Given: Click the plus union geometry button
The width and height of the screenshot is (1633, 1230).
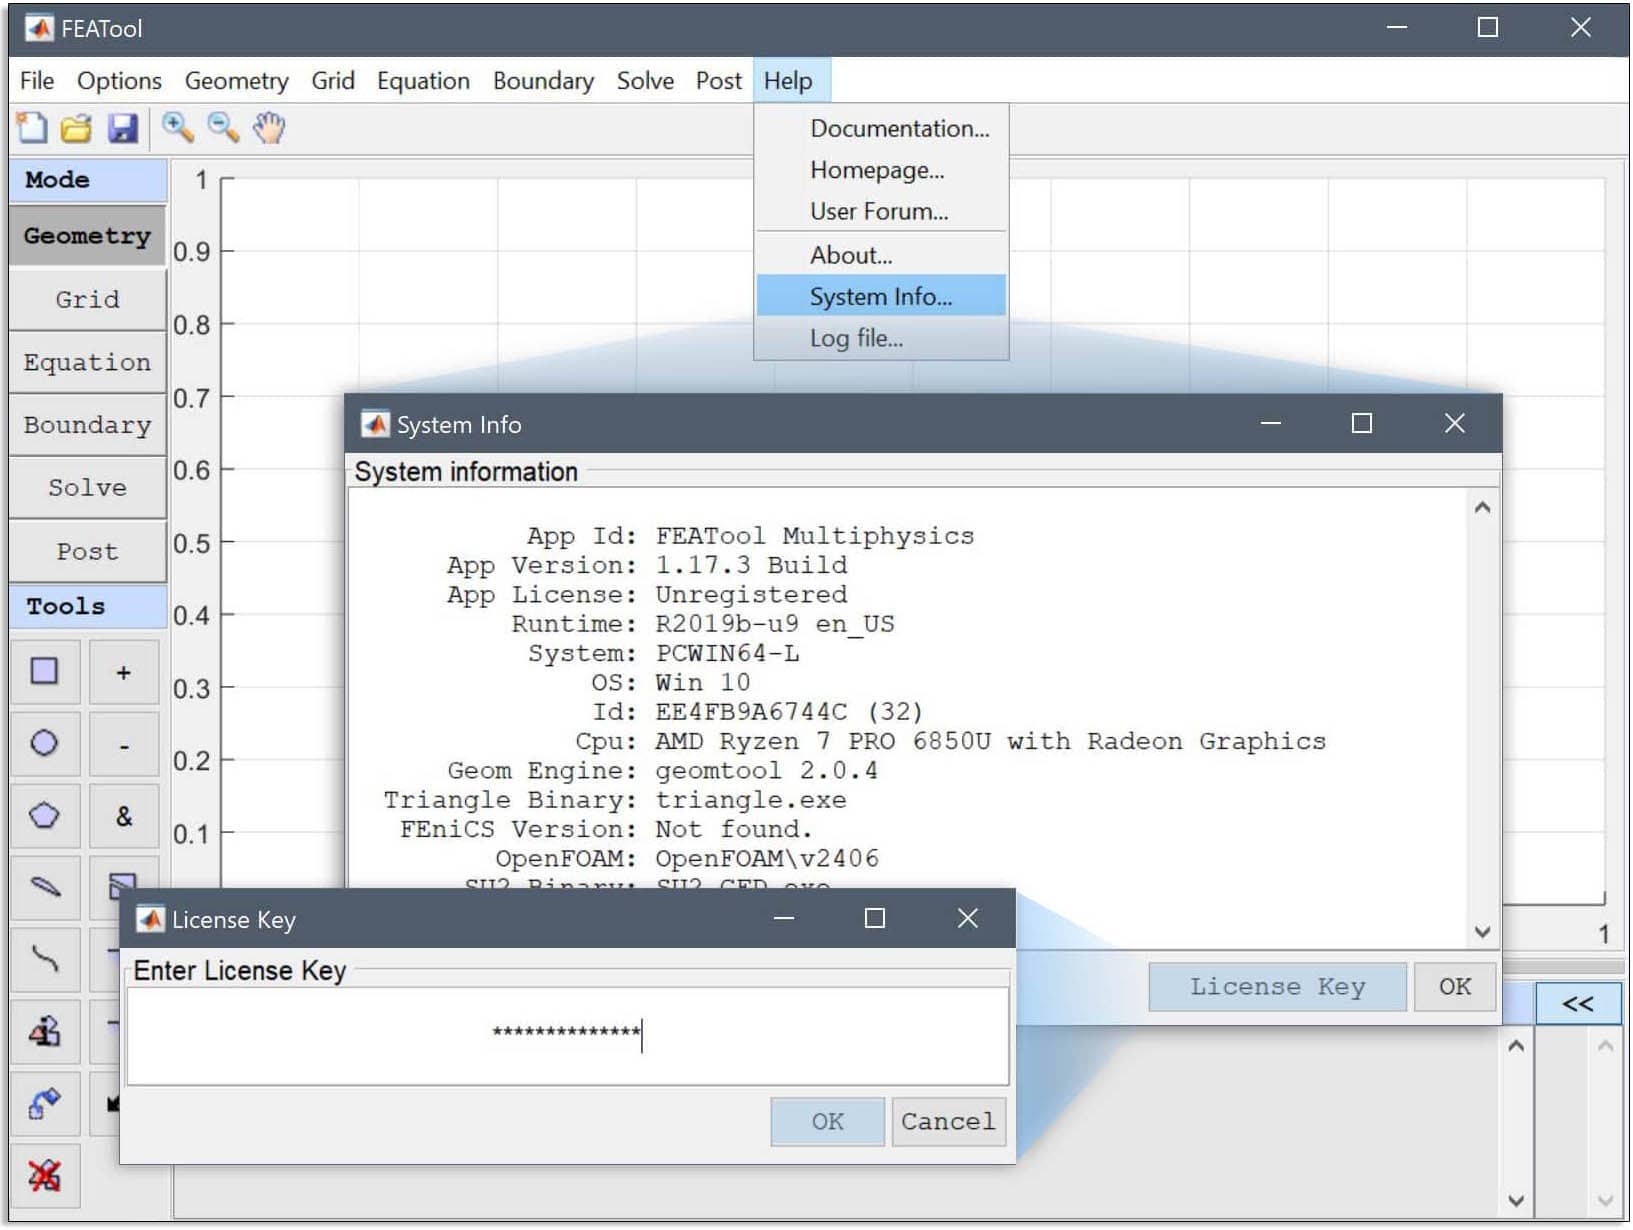Looking at the screenshot, I should [123, 672].
